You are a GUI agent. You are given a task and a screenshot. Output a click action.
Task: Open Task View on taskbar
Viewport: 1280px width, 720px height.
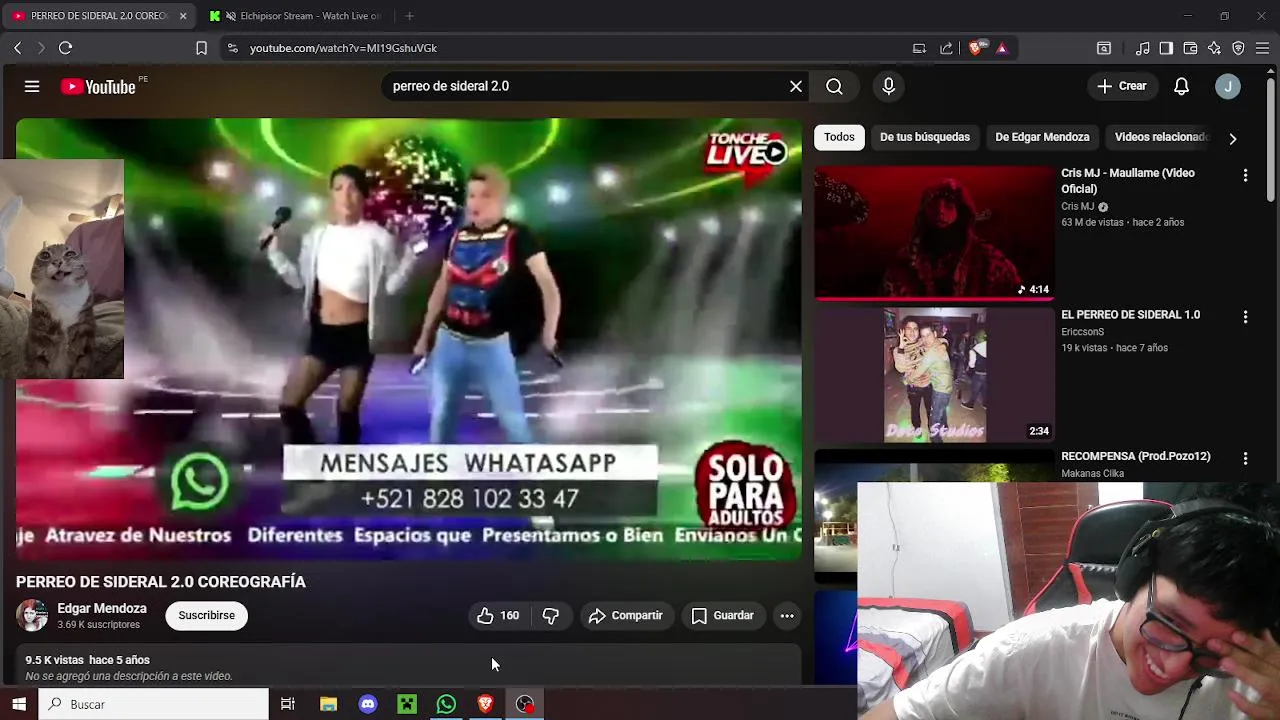click(288, 704)
